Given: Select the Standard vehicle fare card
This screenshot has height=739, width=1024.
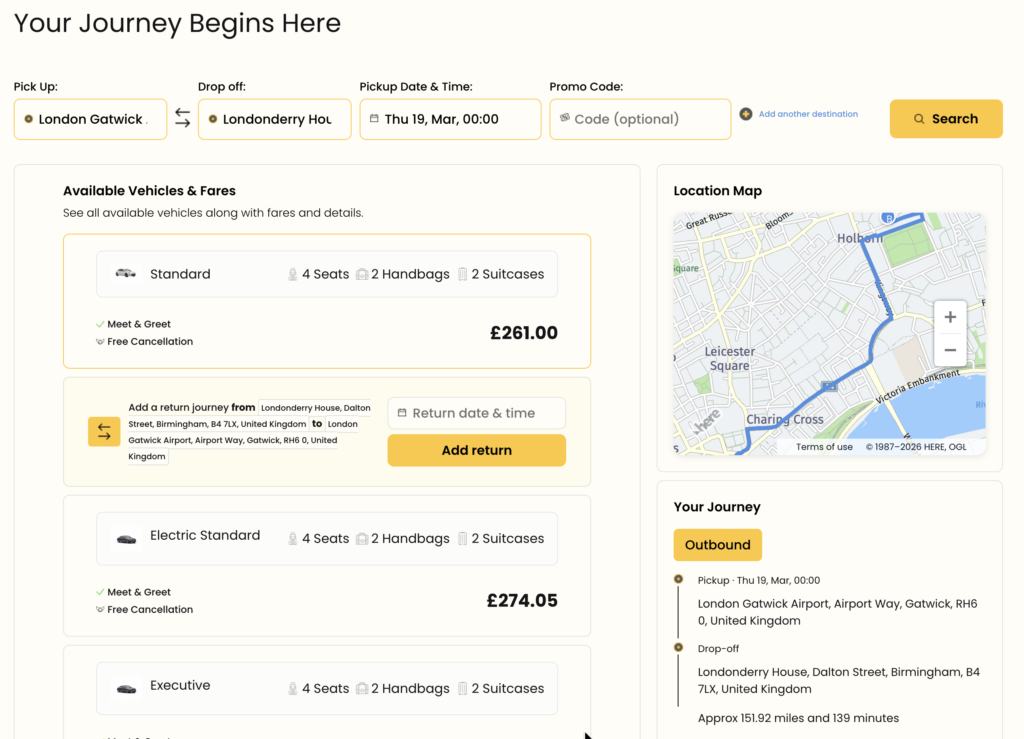Looking at the screenshot, I should (327, 302).
